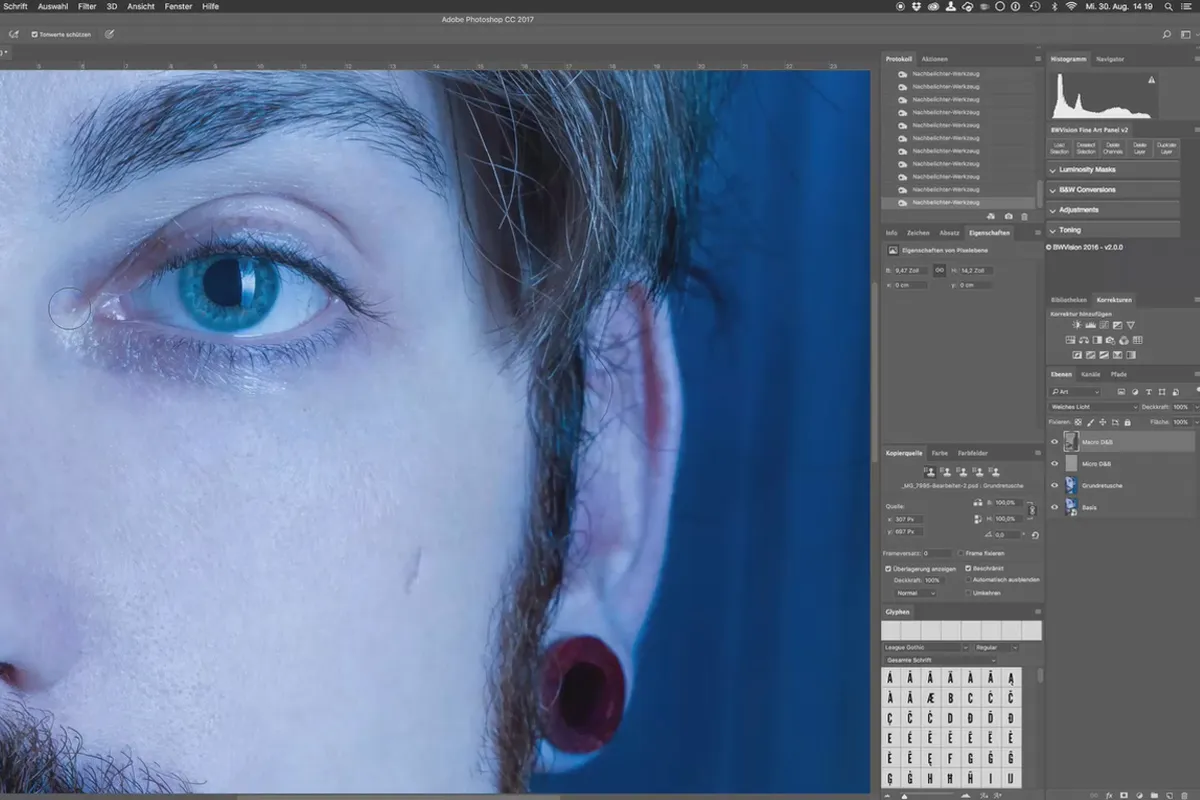Click lock all padlock icon in Ebenen
This screenshot has width=1200, height=800.
click(x=1127, y=422)
